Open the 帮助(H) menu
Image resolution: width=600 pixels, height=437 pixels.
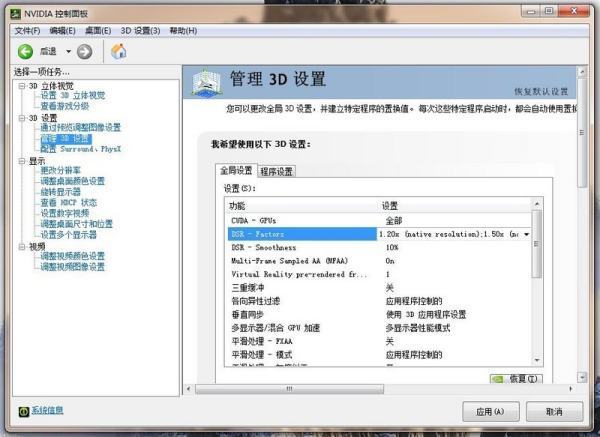[183, 31]
